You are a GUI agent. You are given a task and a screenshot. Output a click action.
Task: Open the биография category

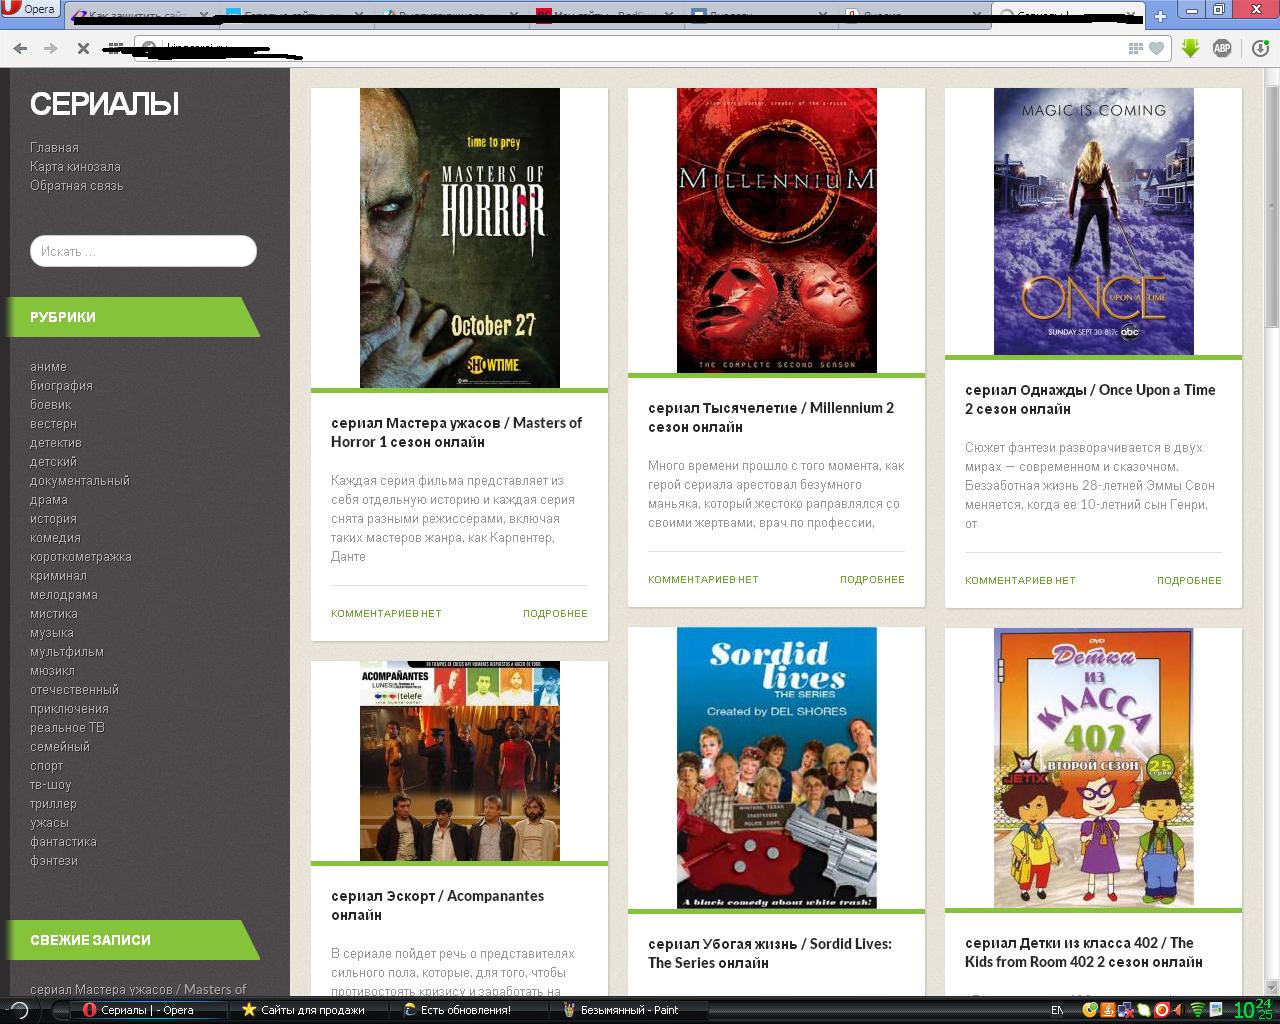61,386
